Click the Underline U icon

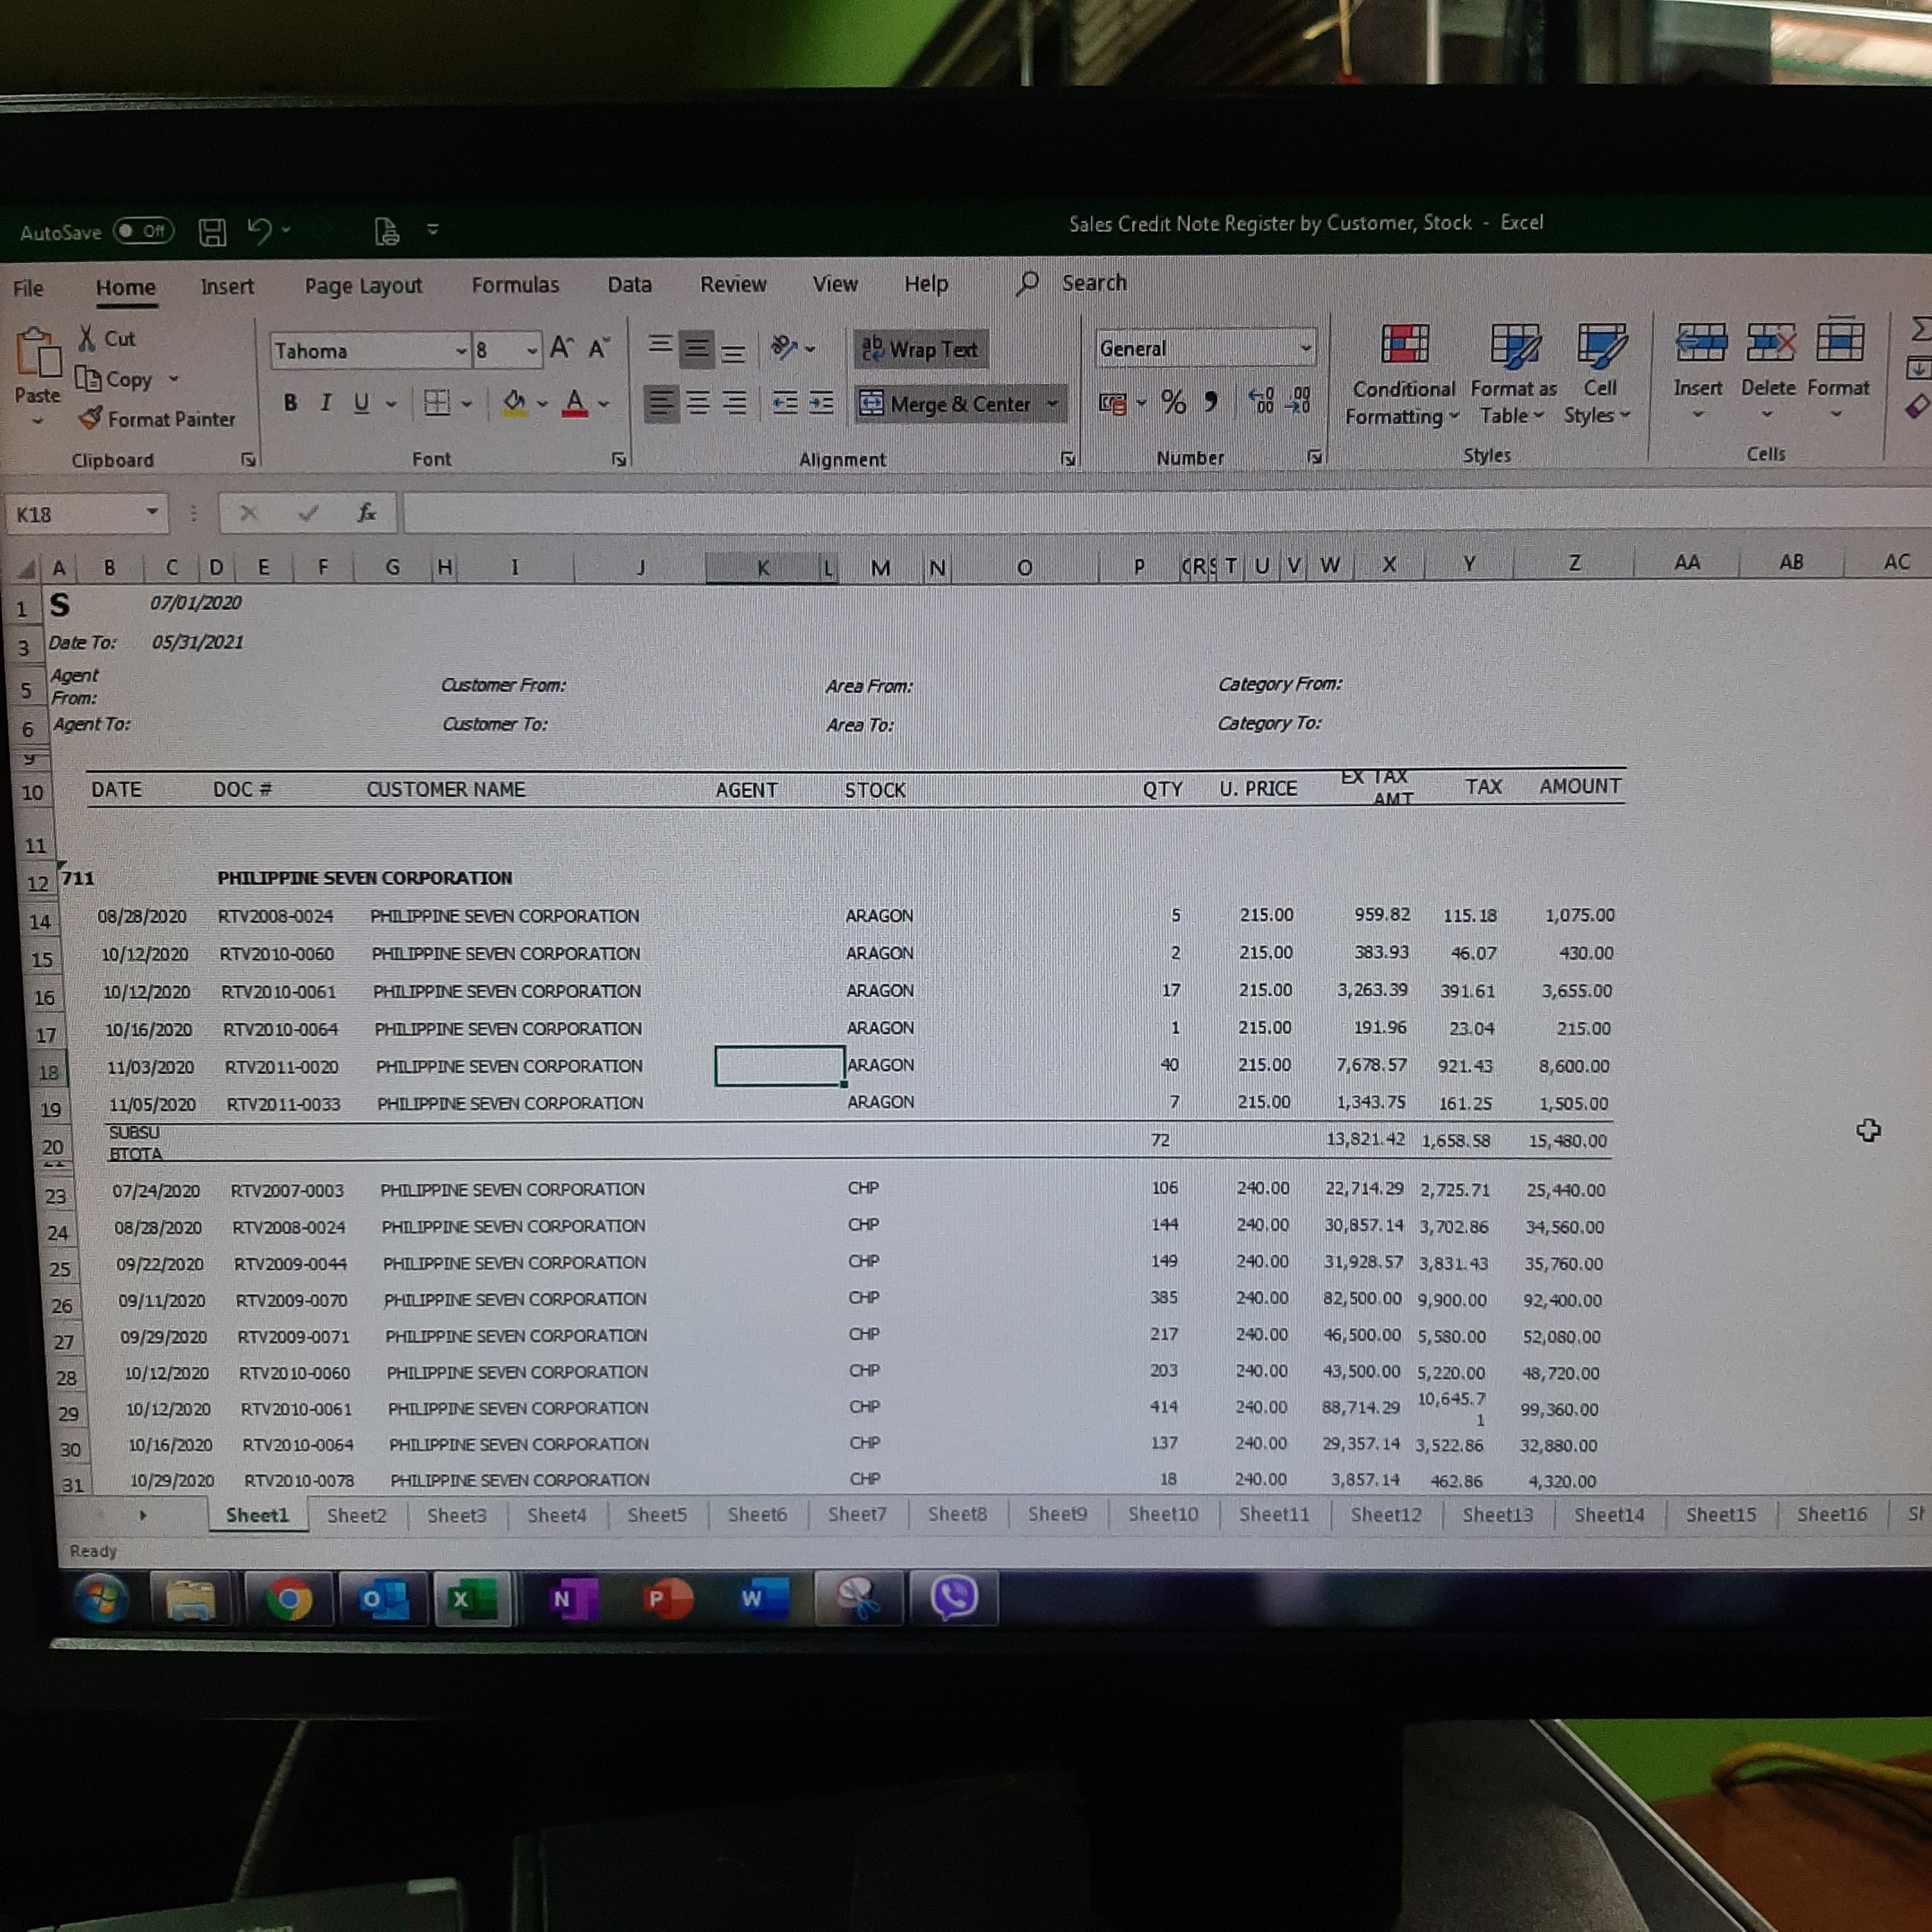click(x=361, y=403)
